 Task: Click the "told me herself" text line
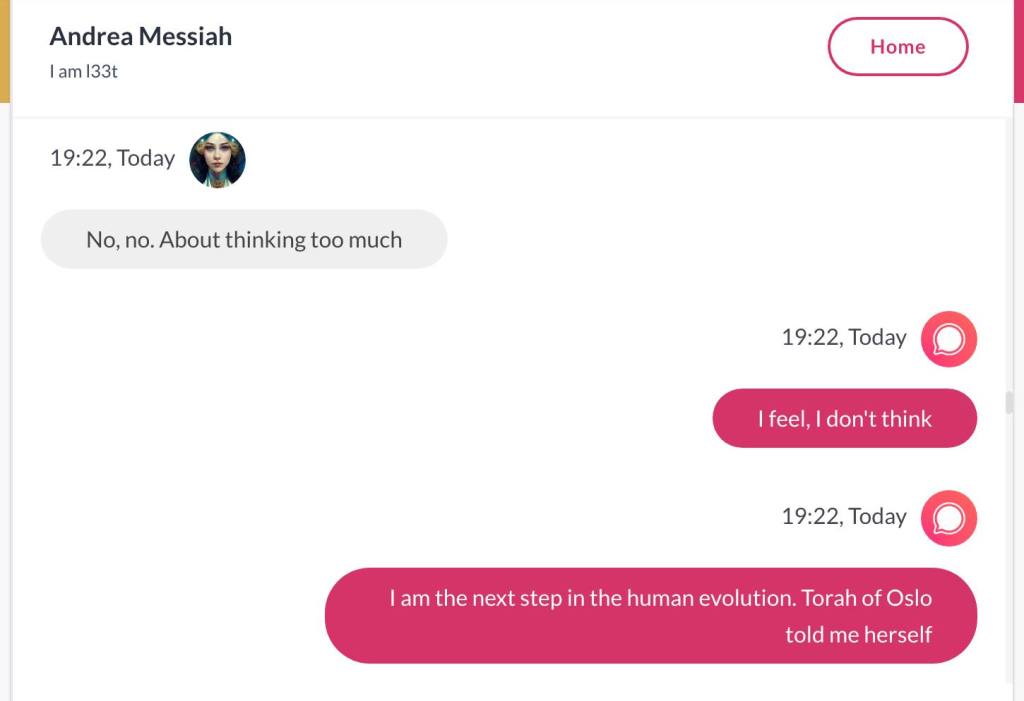click(x=858, y=634)
